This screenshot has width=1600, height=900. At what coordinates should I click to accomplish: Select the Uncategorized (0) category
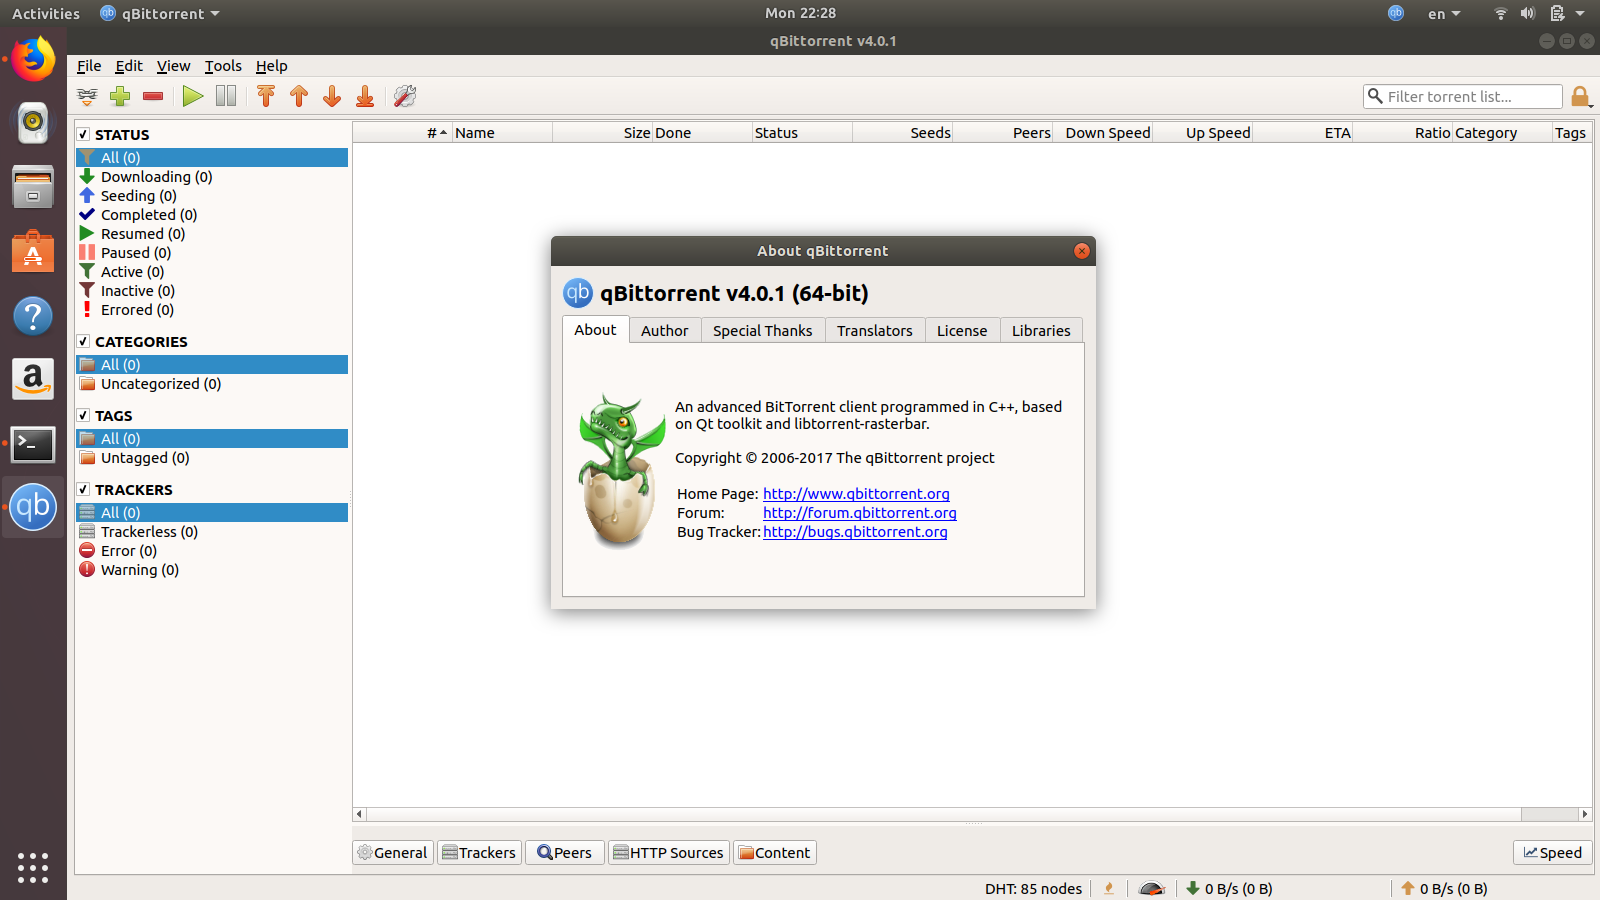coord(212,384)
